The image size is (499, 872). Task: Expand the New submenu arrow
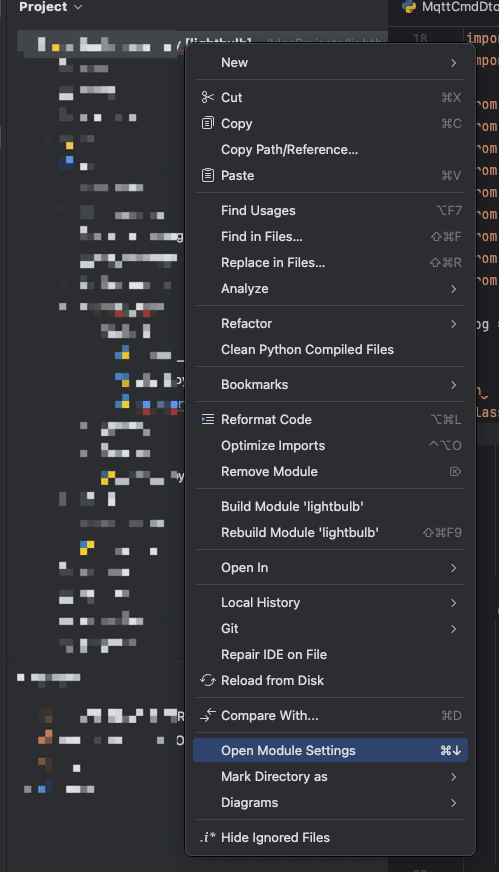point(453,63)
